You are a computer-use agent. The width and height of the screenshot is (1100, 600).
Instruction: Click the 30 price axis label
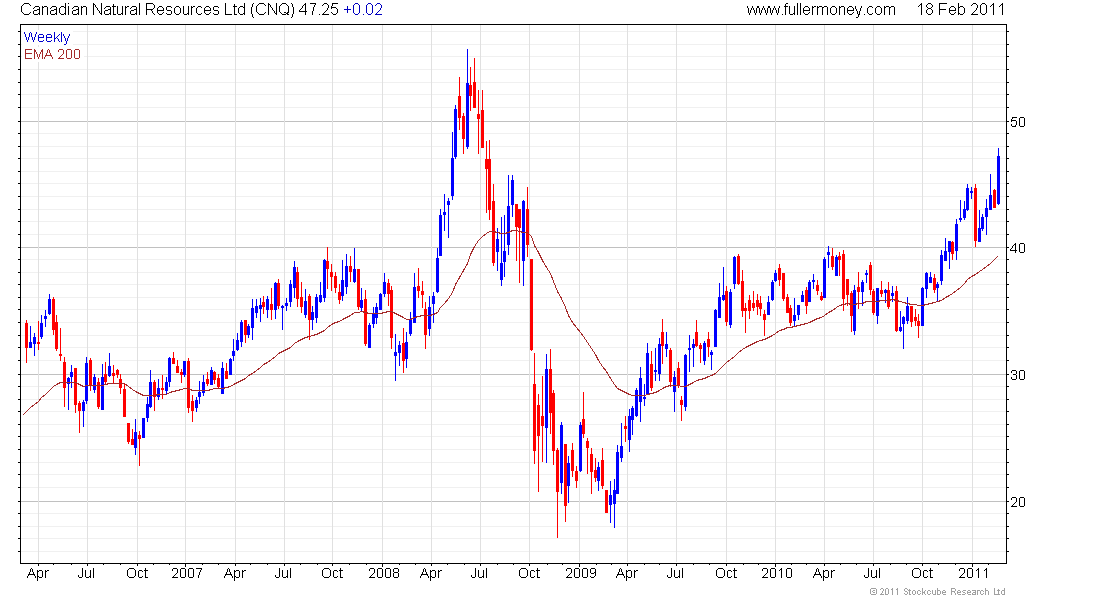[1017, 375]
